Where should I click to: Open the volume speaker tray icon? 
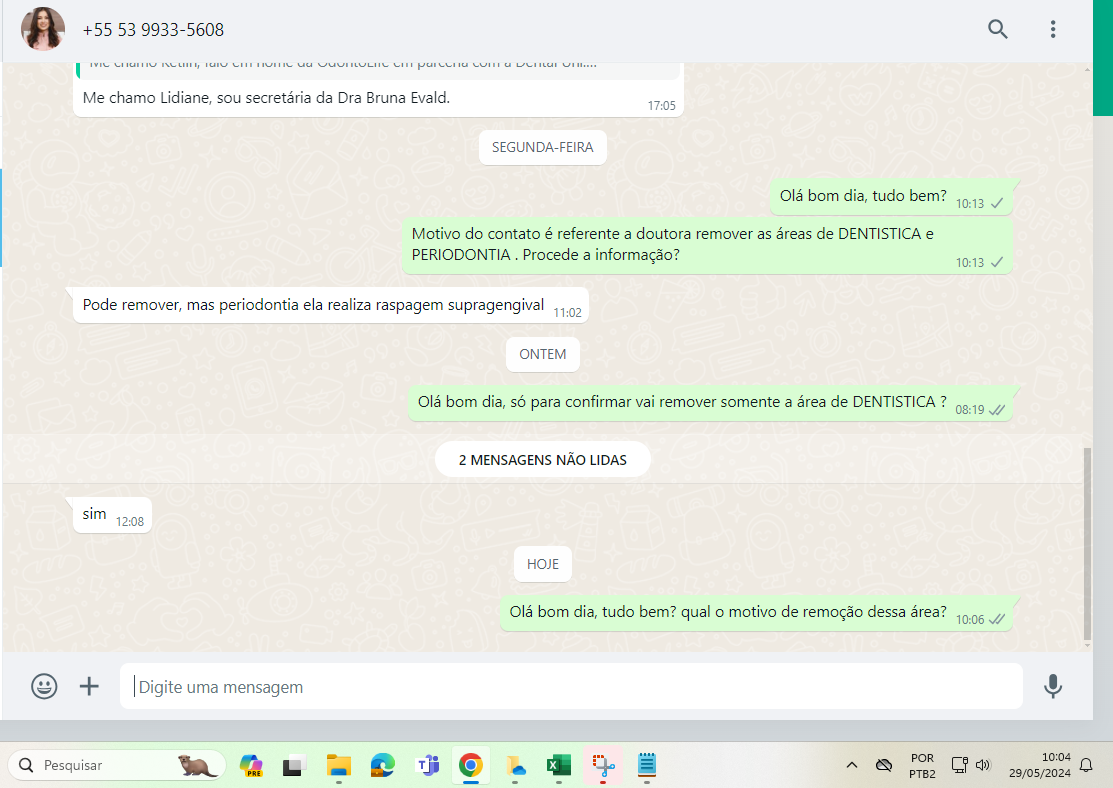983,765
